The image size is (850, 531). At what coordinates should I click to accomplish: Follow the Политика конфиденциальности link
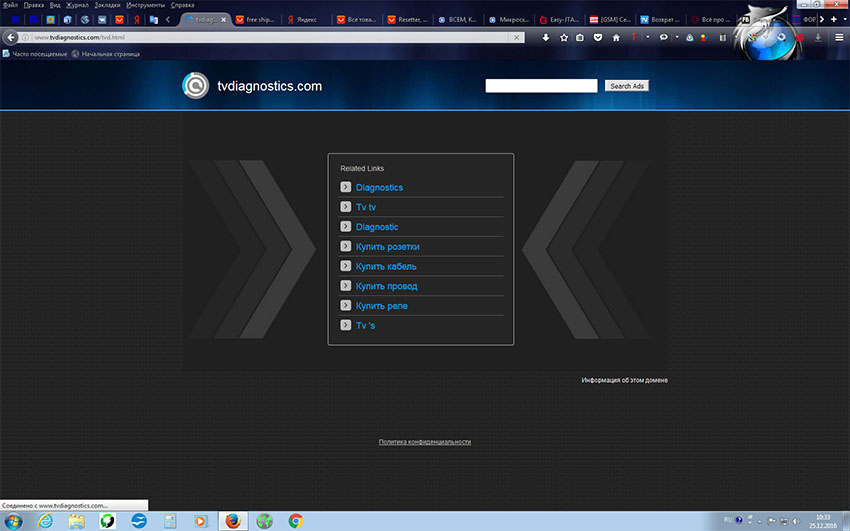click(x=424, y=441)
